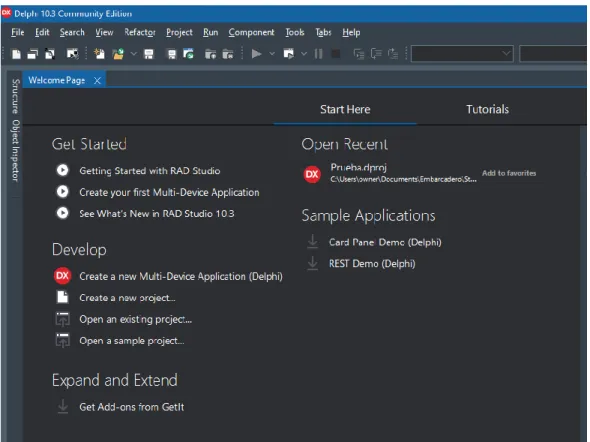
Task: Toggle Form/Unit toolbar icon
Action: (50, 54)
